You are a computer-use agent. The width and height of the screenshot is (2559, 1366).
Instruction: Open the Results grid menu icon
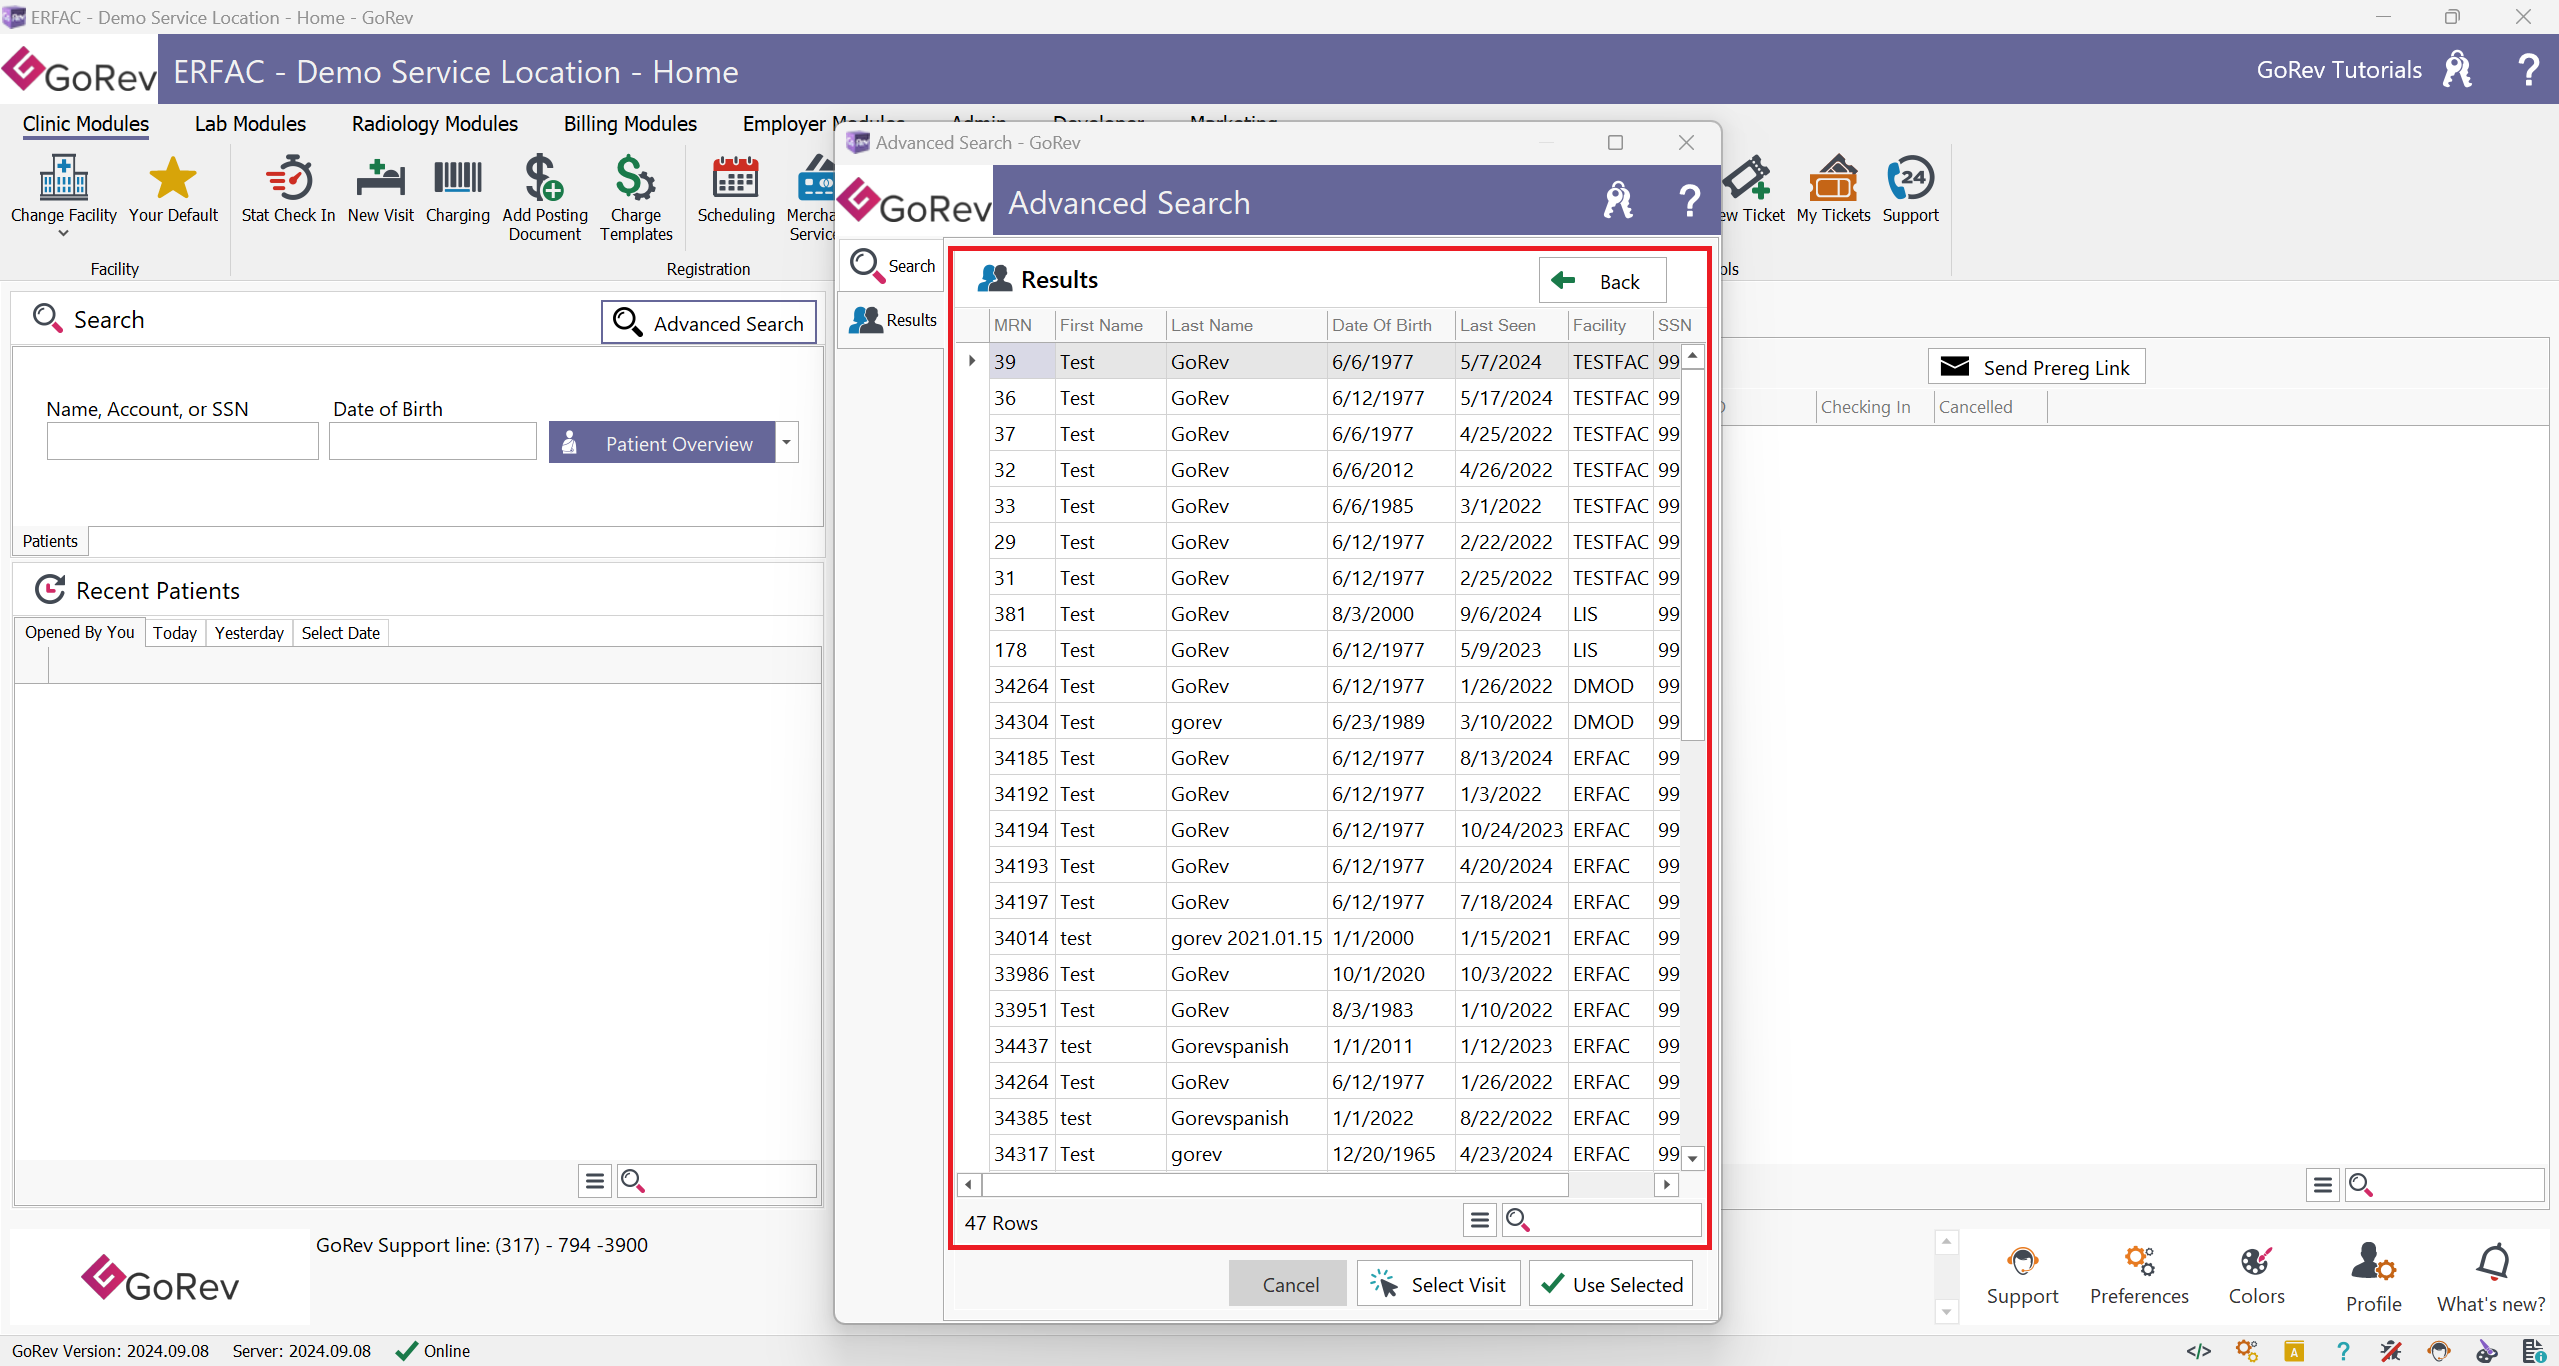point(1480,1220)
